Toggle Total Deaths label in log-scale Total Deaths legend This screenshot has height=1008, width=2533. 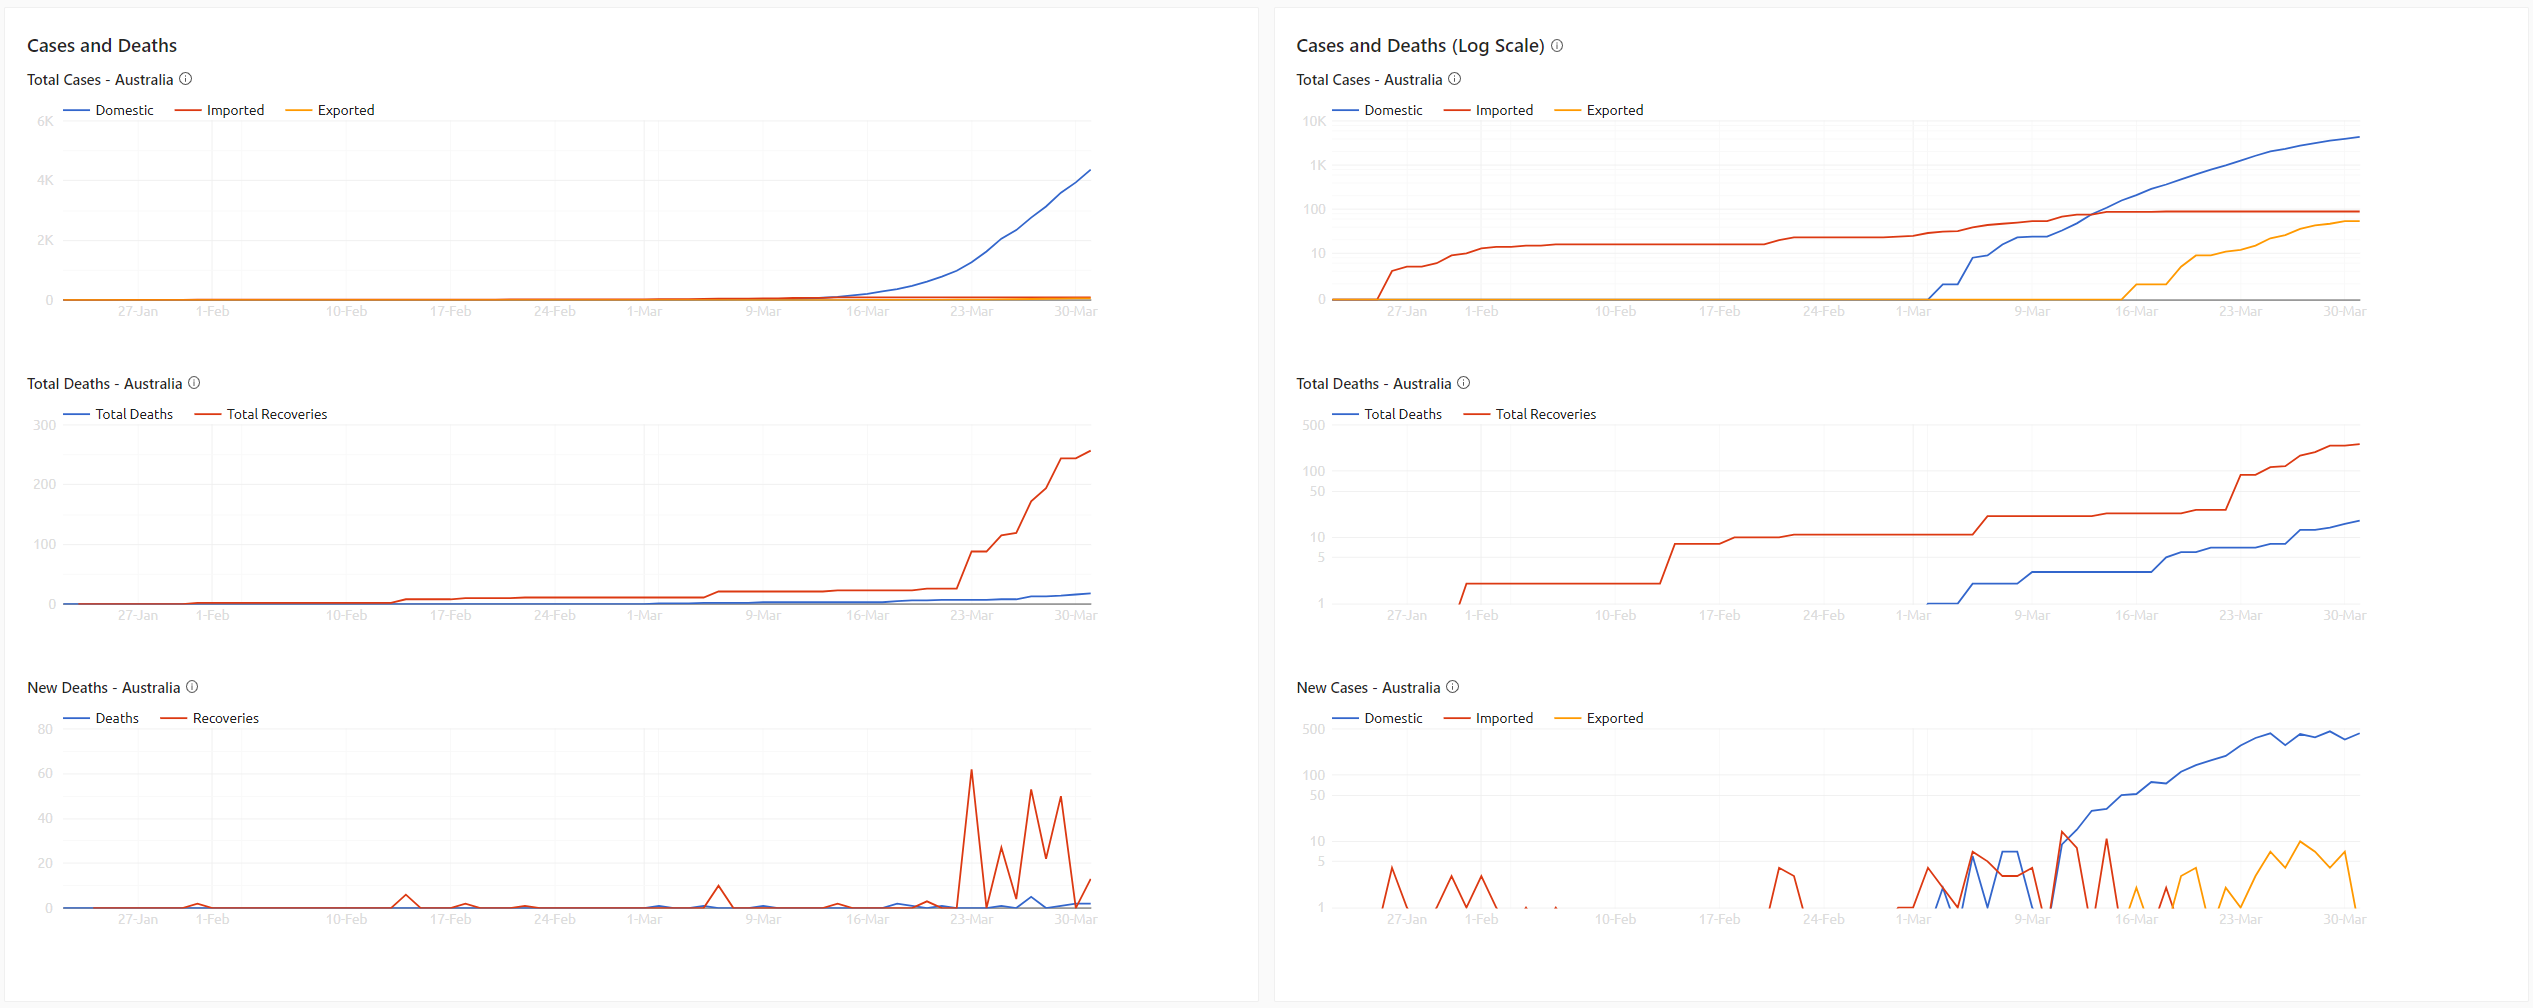click(1403, 414)
